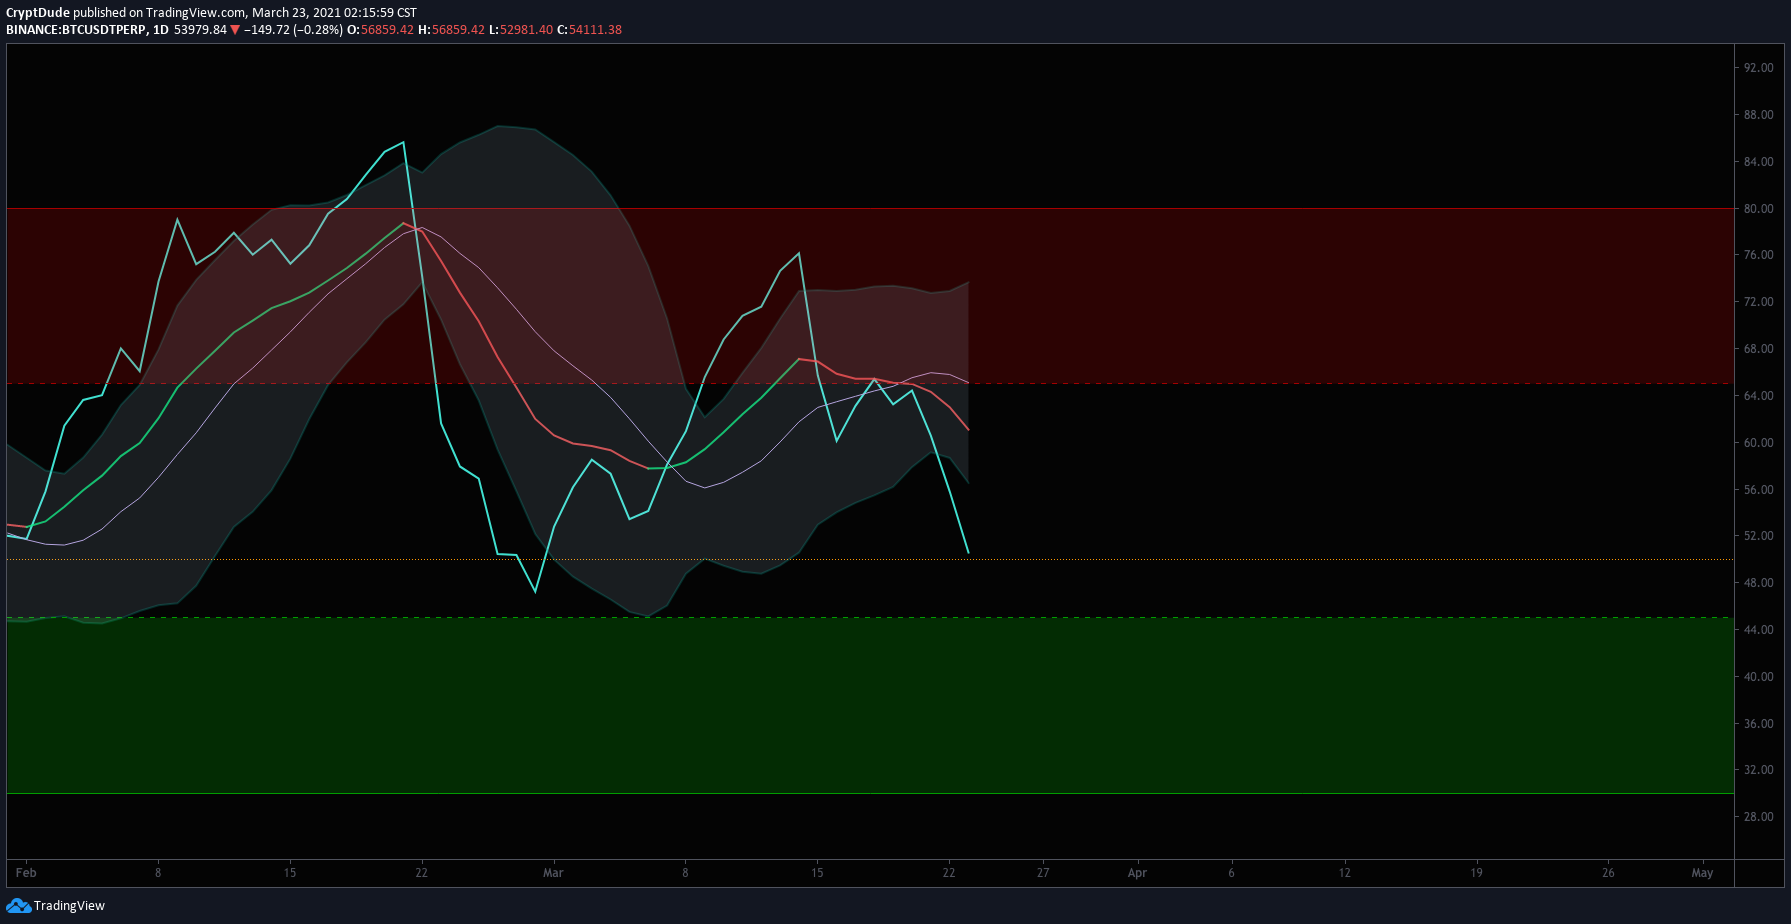Click the Feb label on time axis
This screenshot has height=924, width=1791.
tap(26, 873)
